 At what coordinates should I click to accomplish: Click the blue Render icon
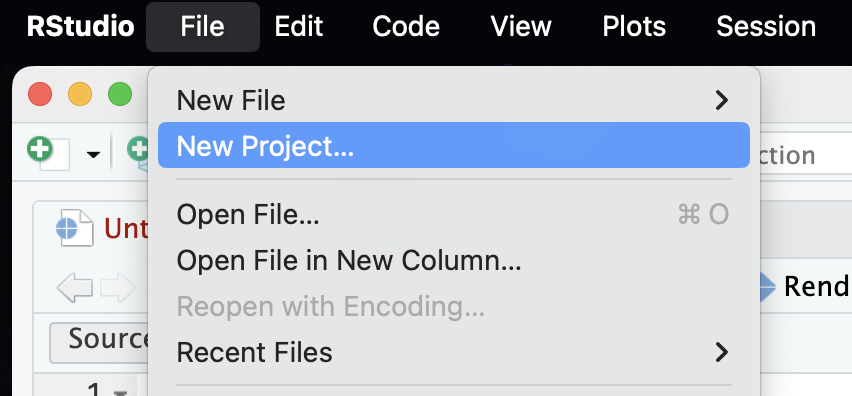[x=767, y=287]
